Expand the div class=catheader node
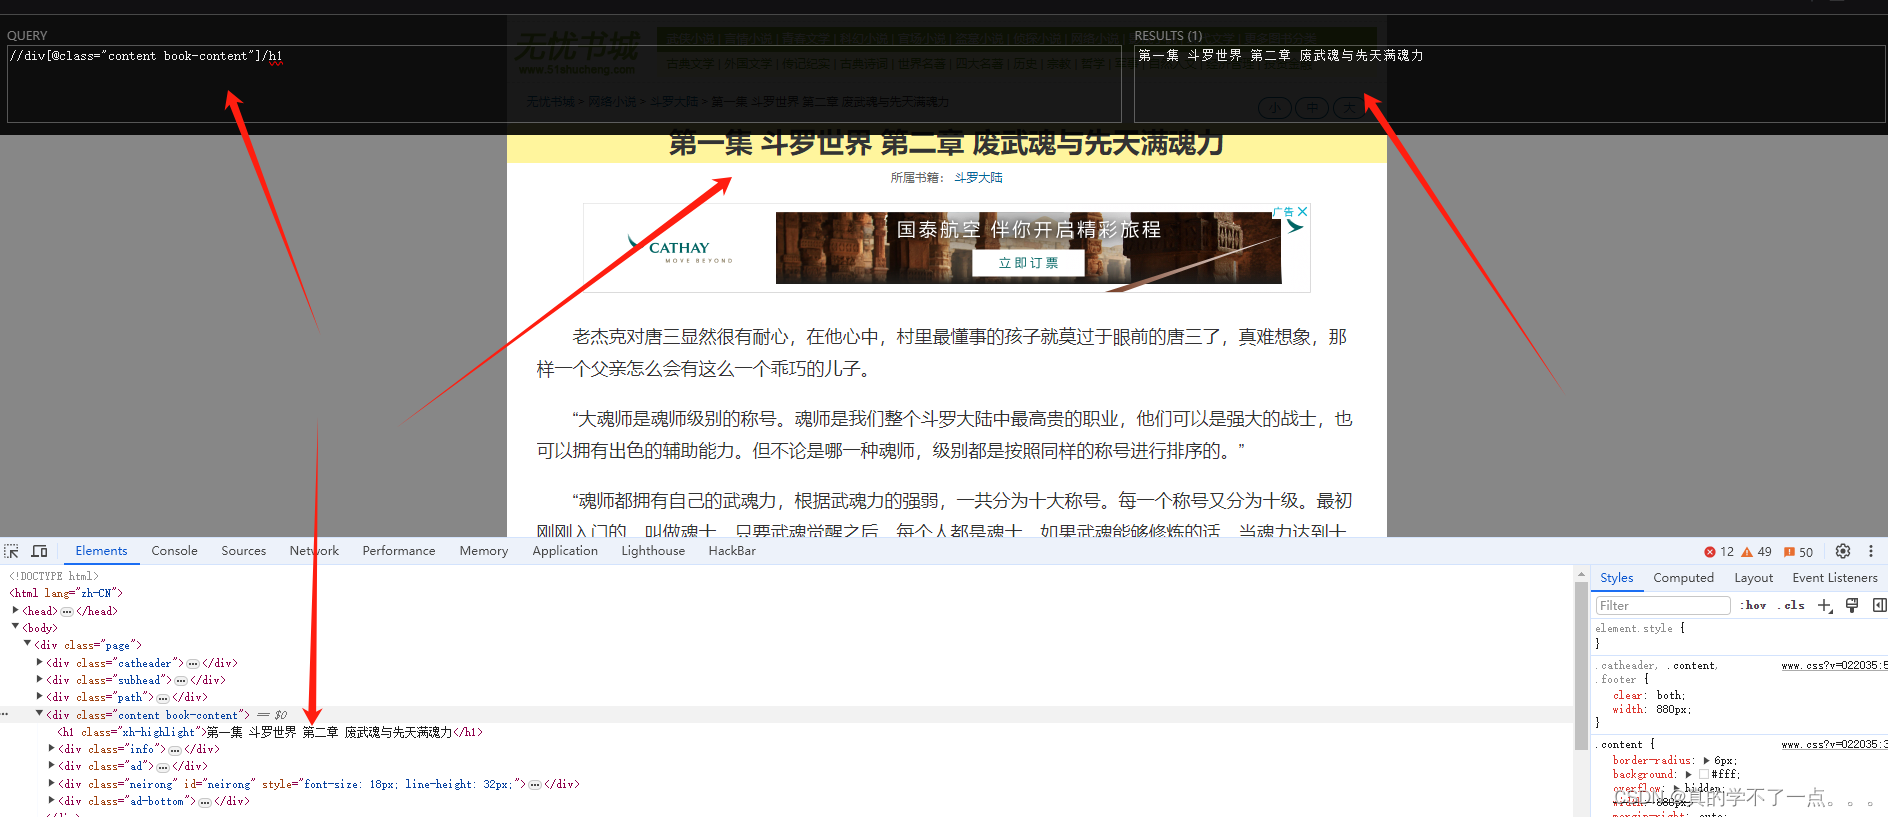Screen dimensions: 1888x817 [39, 662]
